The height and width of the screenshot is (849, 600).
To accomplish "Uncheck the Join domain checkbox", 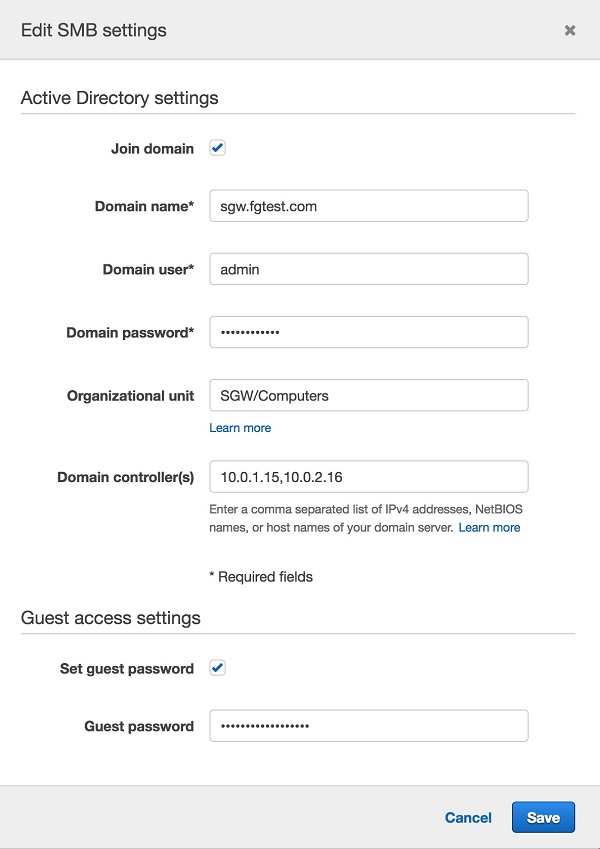I will tap(218, 148).
